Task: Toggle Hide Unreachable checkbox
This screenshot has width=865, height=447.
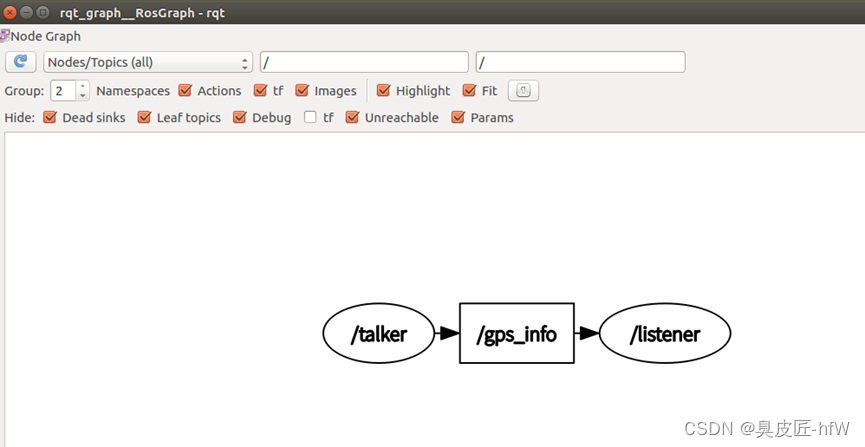Action: coord(353,117)
